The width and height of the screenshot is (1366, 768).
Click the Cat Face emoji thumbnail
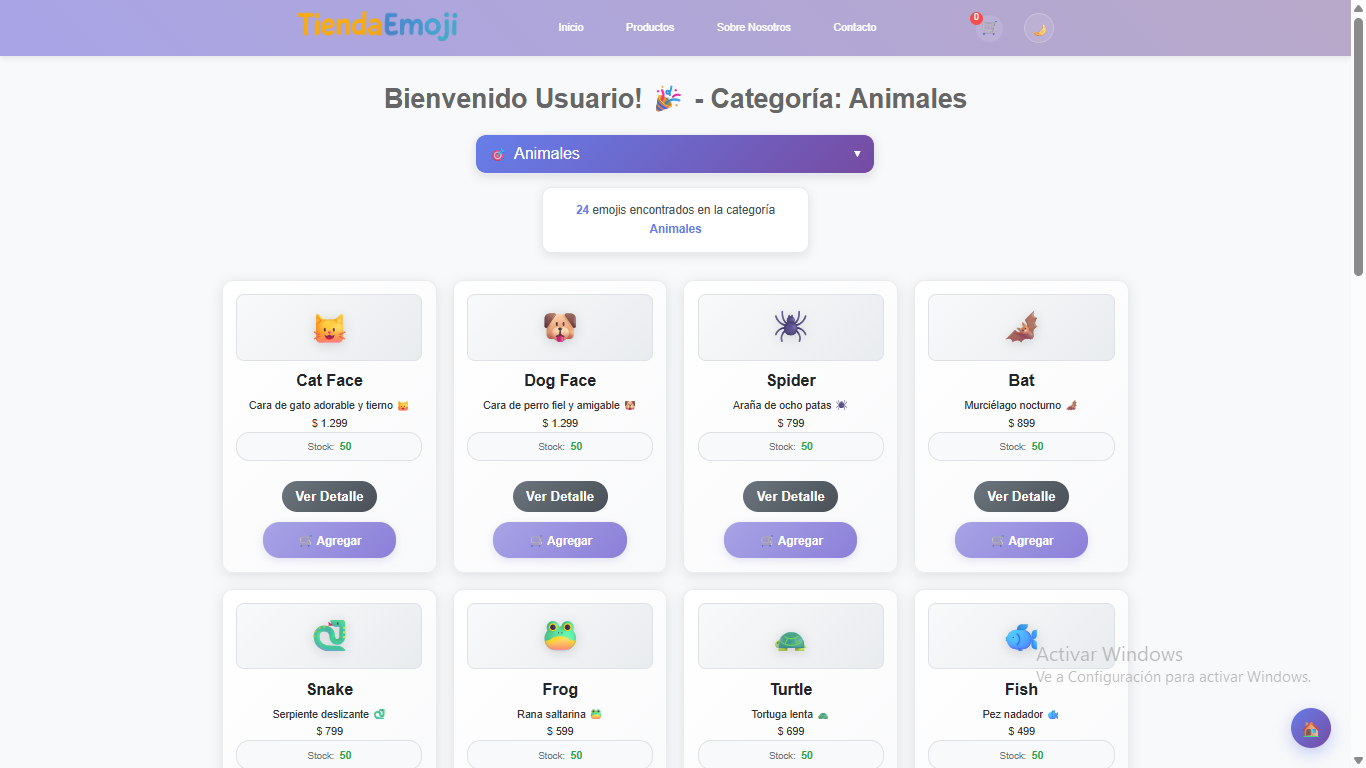point(329,327)
